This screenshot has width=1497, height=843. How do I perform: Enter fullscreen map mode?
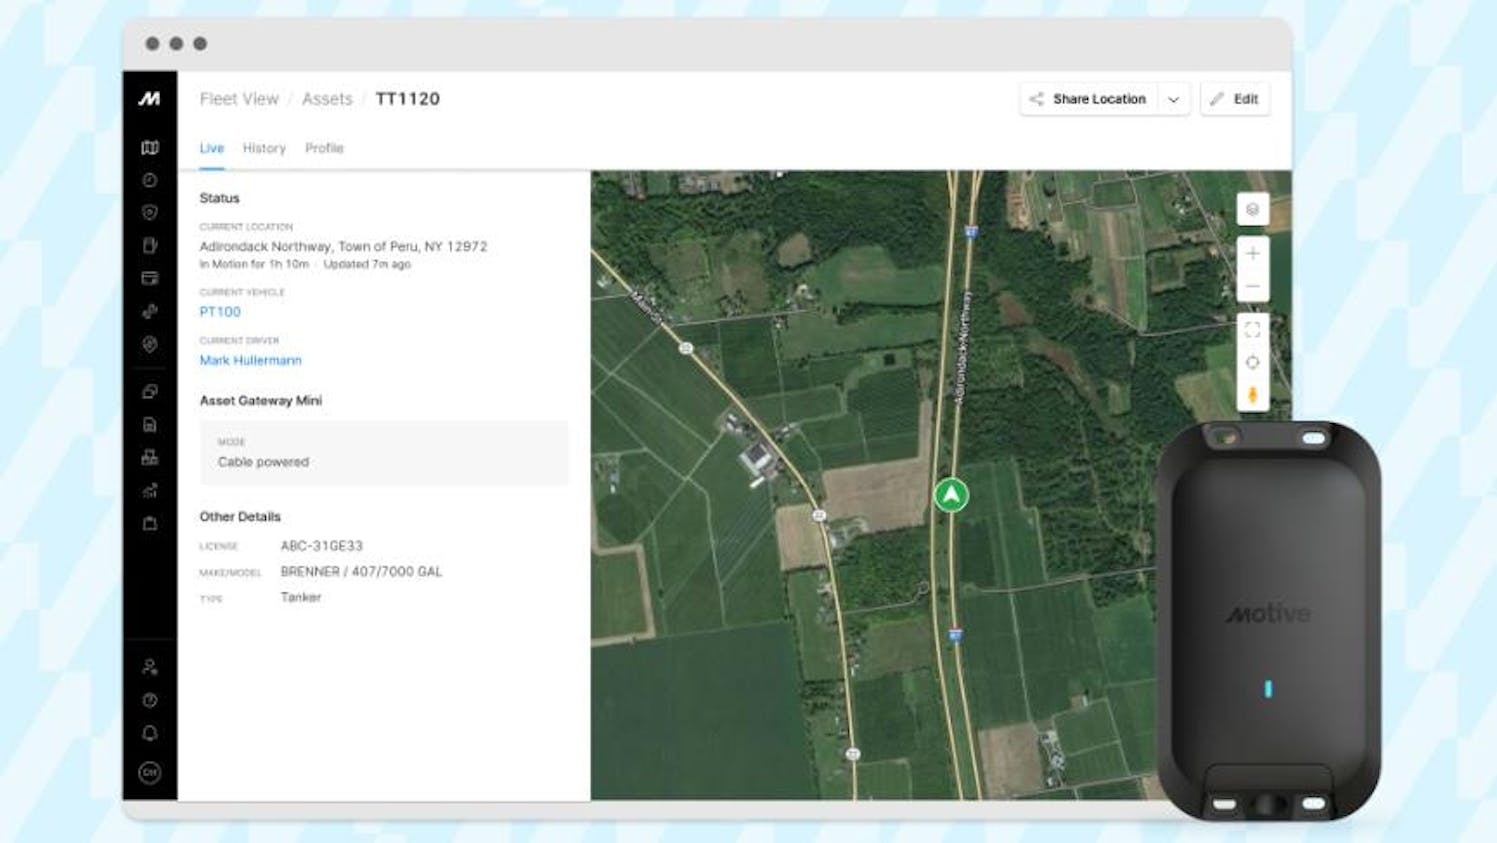(x=1252, y=329)
